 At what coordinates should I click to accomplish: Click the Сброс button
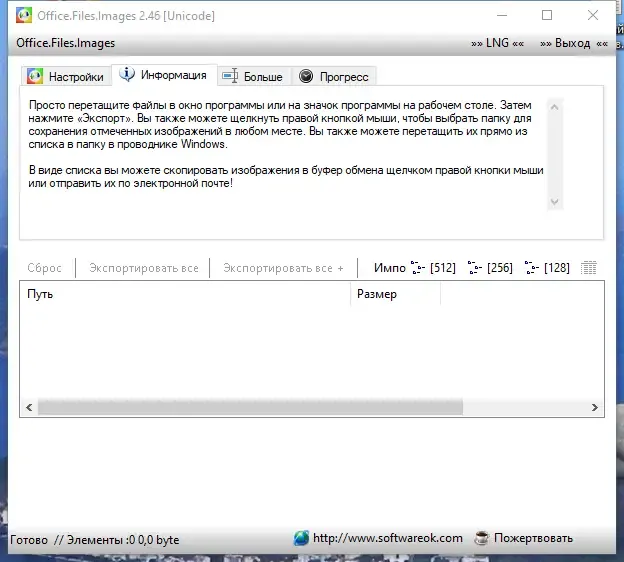45,268
